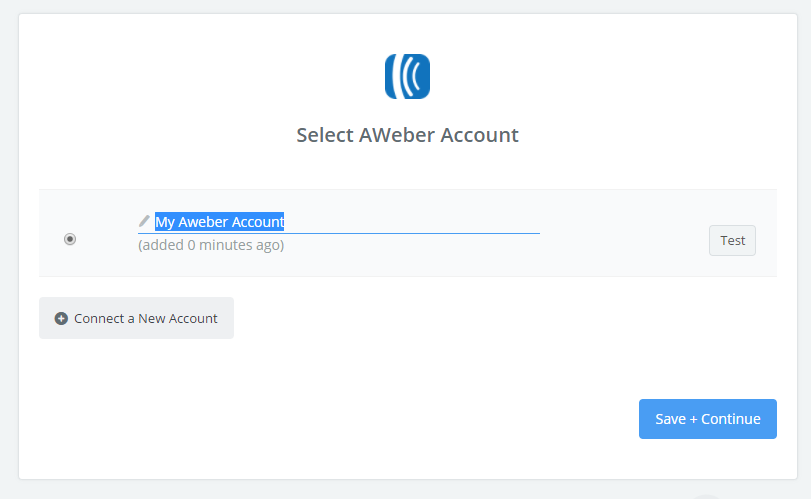Select the My Aweber Account radio button
The width and height of the screenshot is (811, 499).
pyautogui.click(x=70, y=239)
